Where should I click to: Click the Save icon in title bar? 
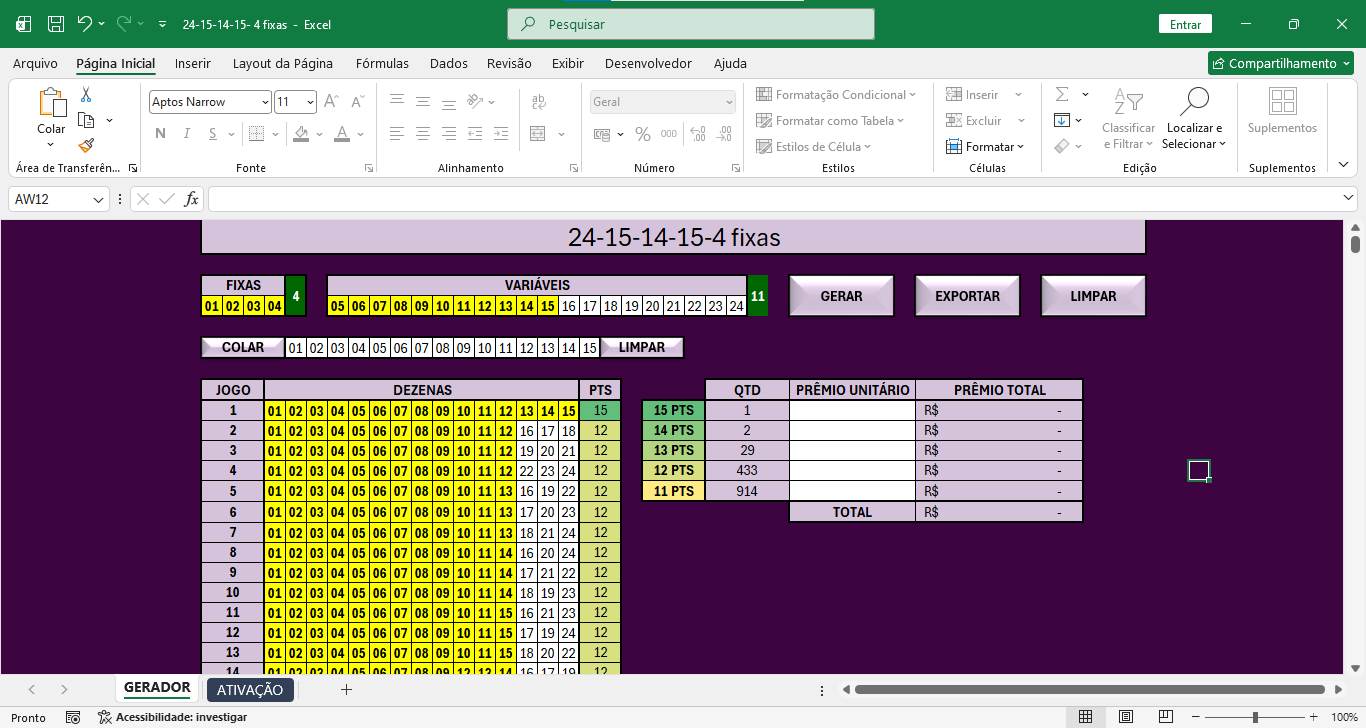point(56,23)
